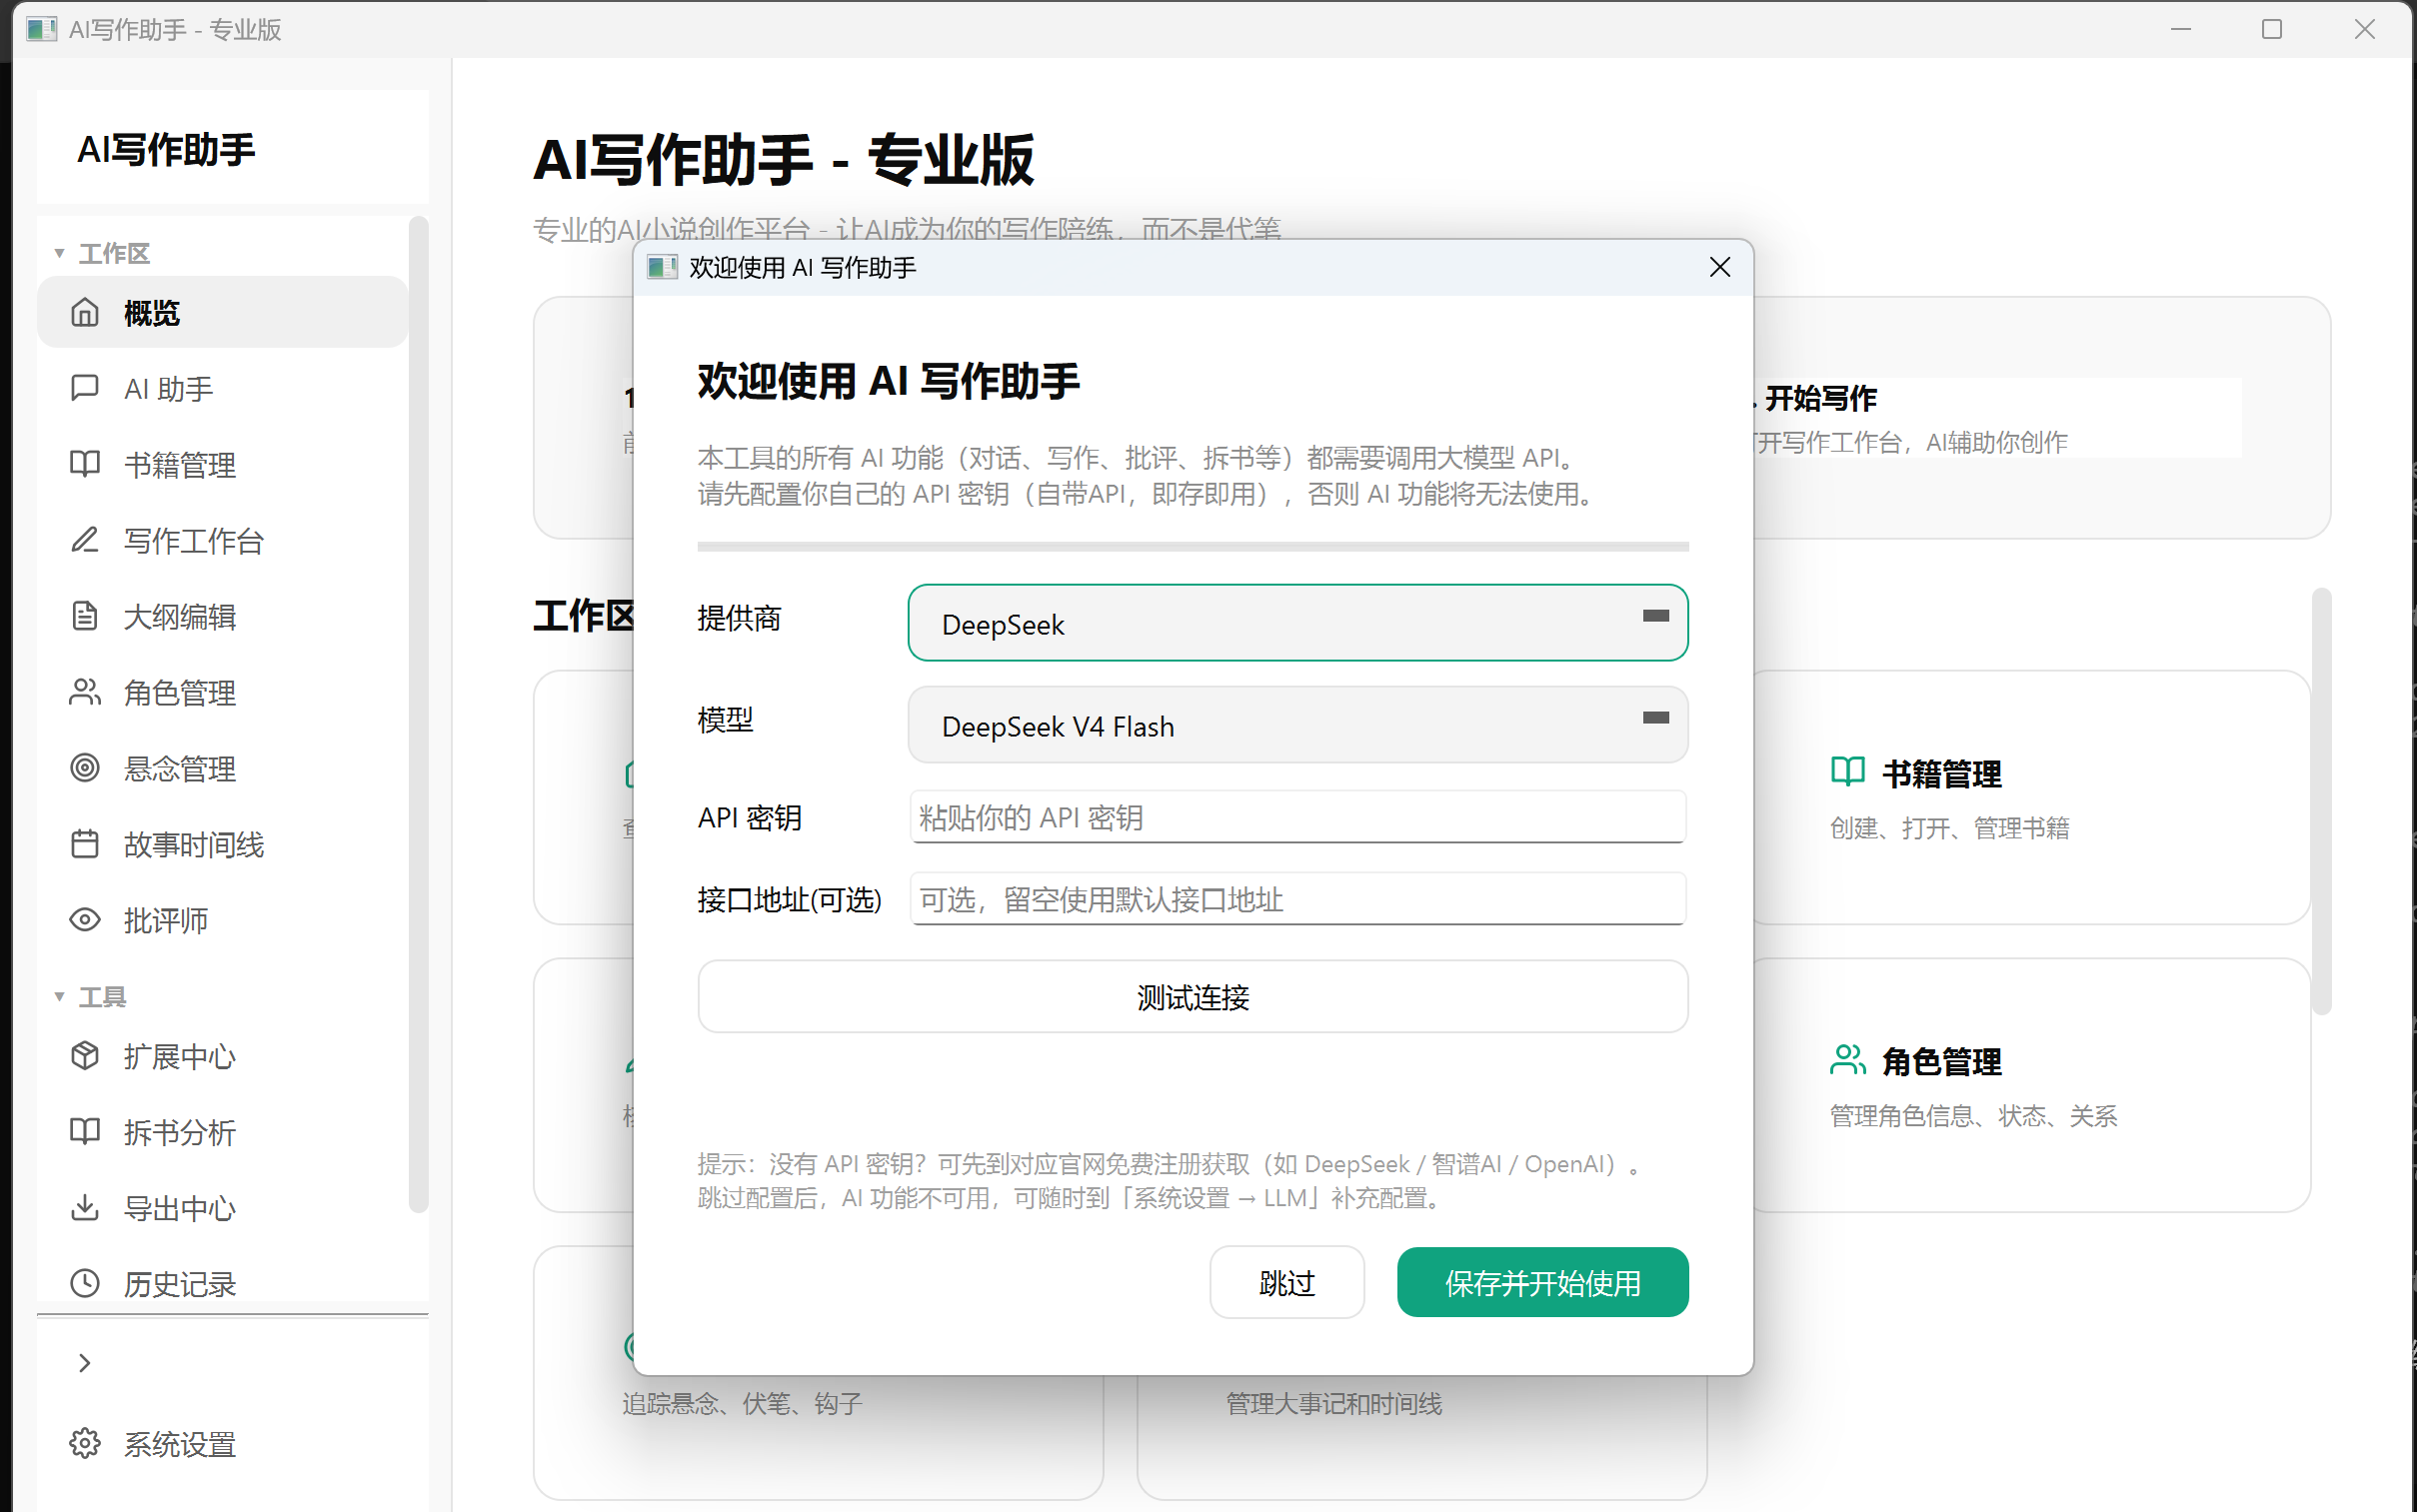
Task: Click the book icon next to 书籍管理 in sidebar
Action: 85,464
